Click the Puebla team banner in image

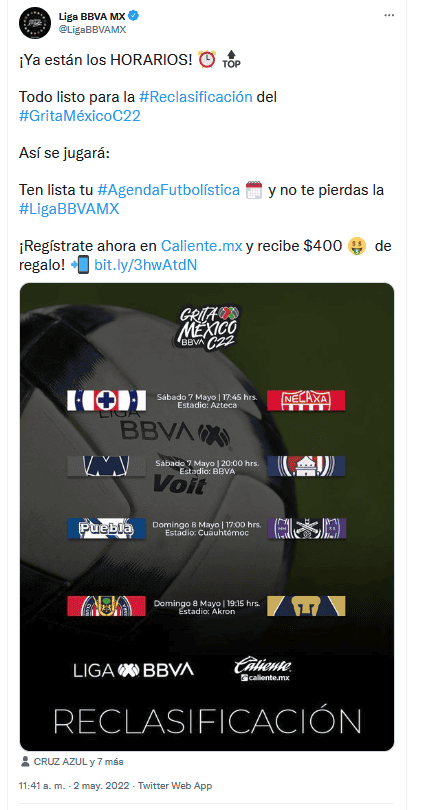(106, 528)
